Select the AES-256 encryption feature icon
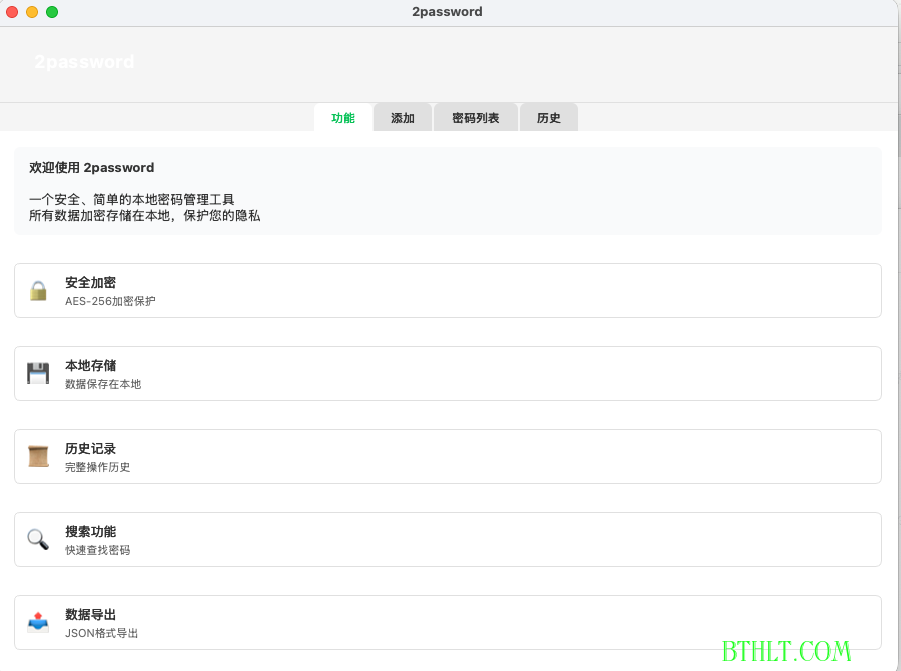The width and height of the screenshot is (901, 671). coord(38,290)
